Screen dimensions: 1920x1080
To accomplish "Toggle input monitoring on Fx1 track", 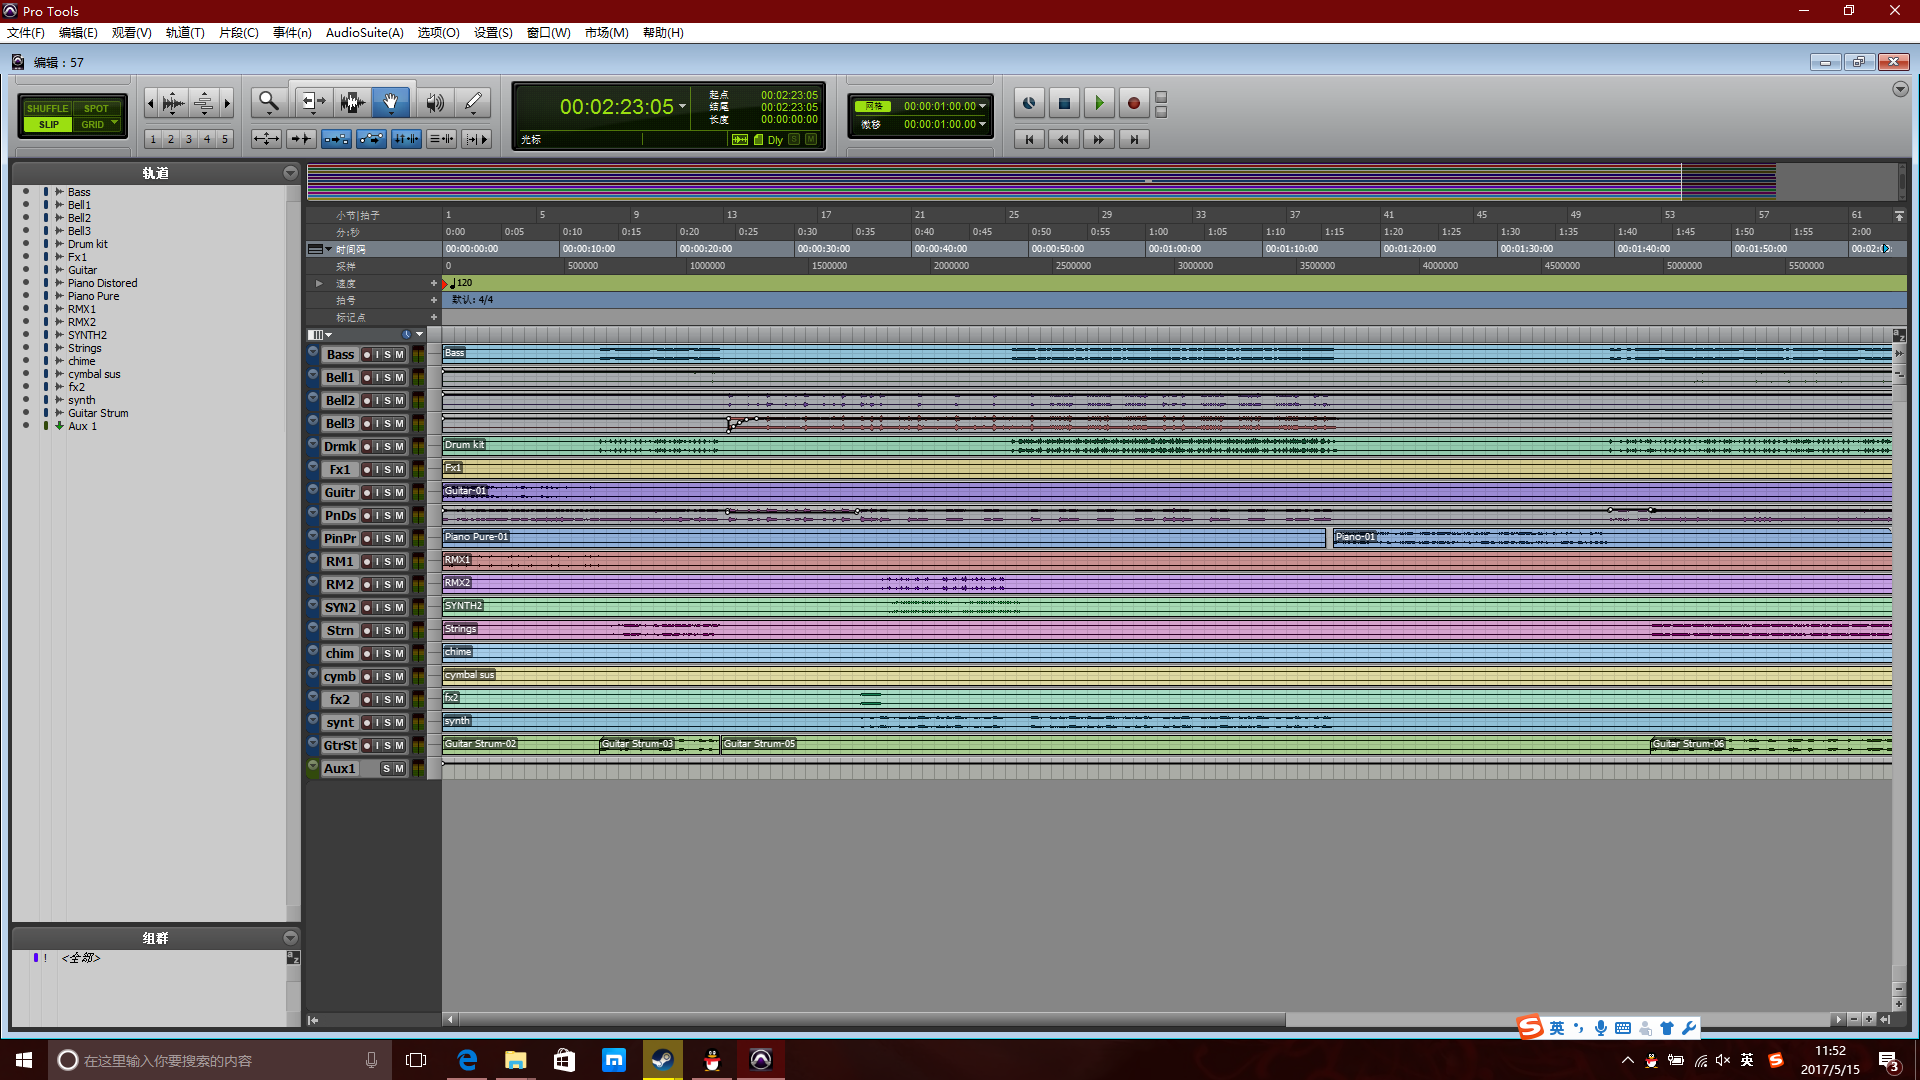I will [377, 470].
